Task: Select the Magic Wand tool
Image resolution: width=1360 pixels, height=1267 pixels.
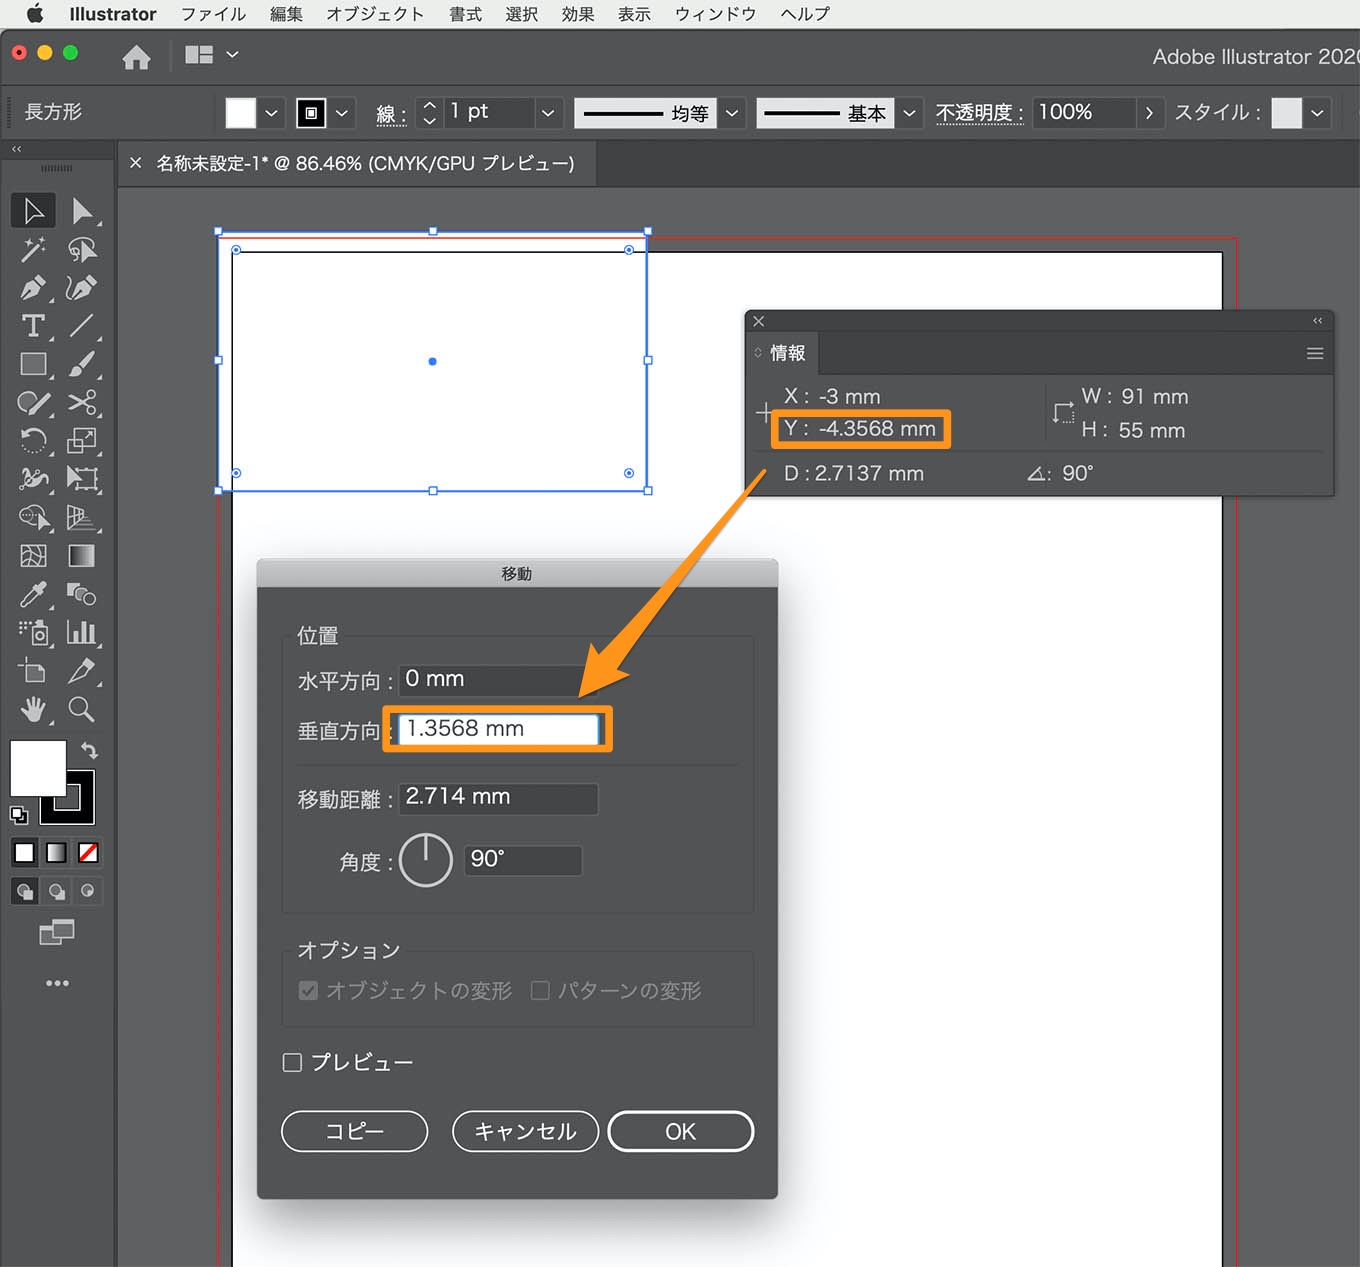Action: pyautogui.click(x=33, y=249)
